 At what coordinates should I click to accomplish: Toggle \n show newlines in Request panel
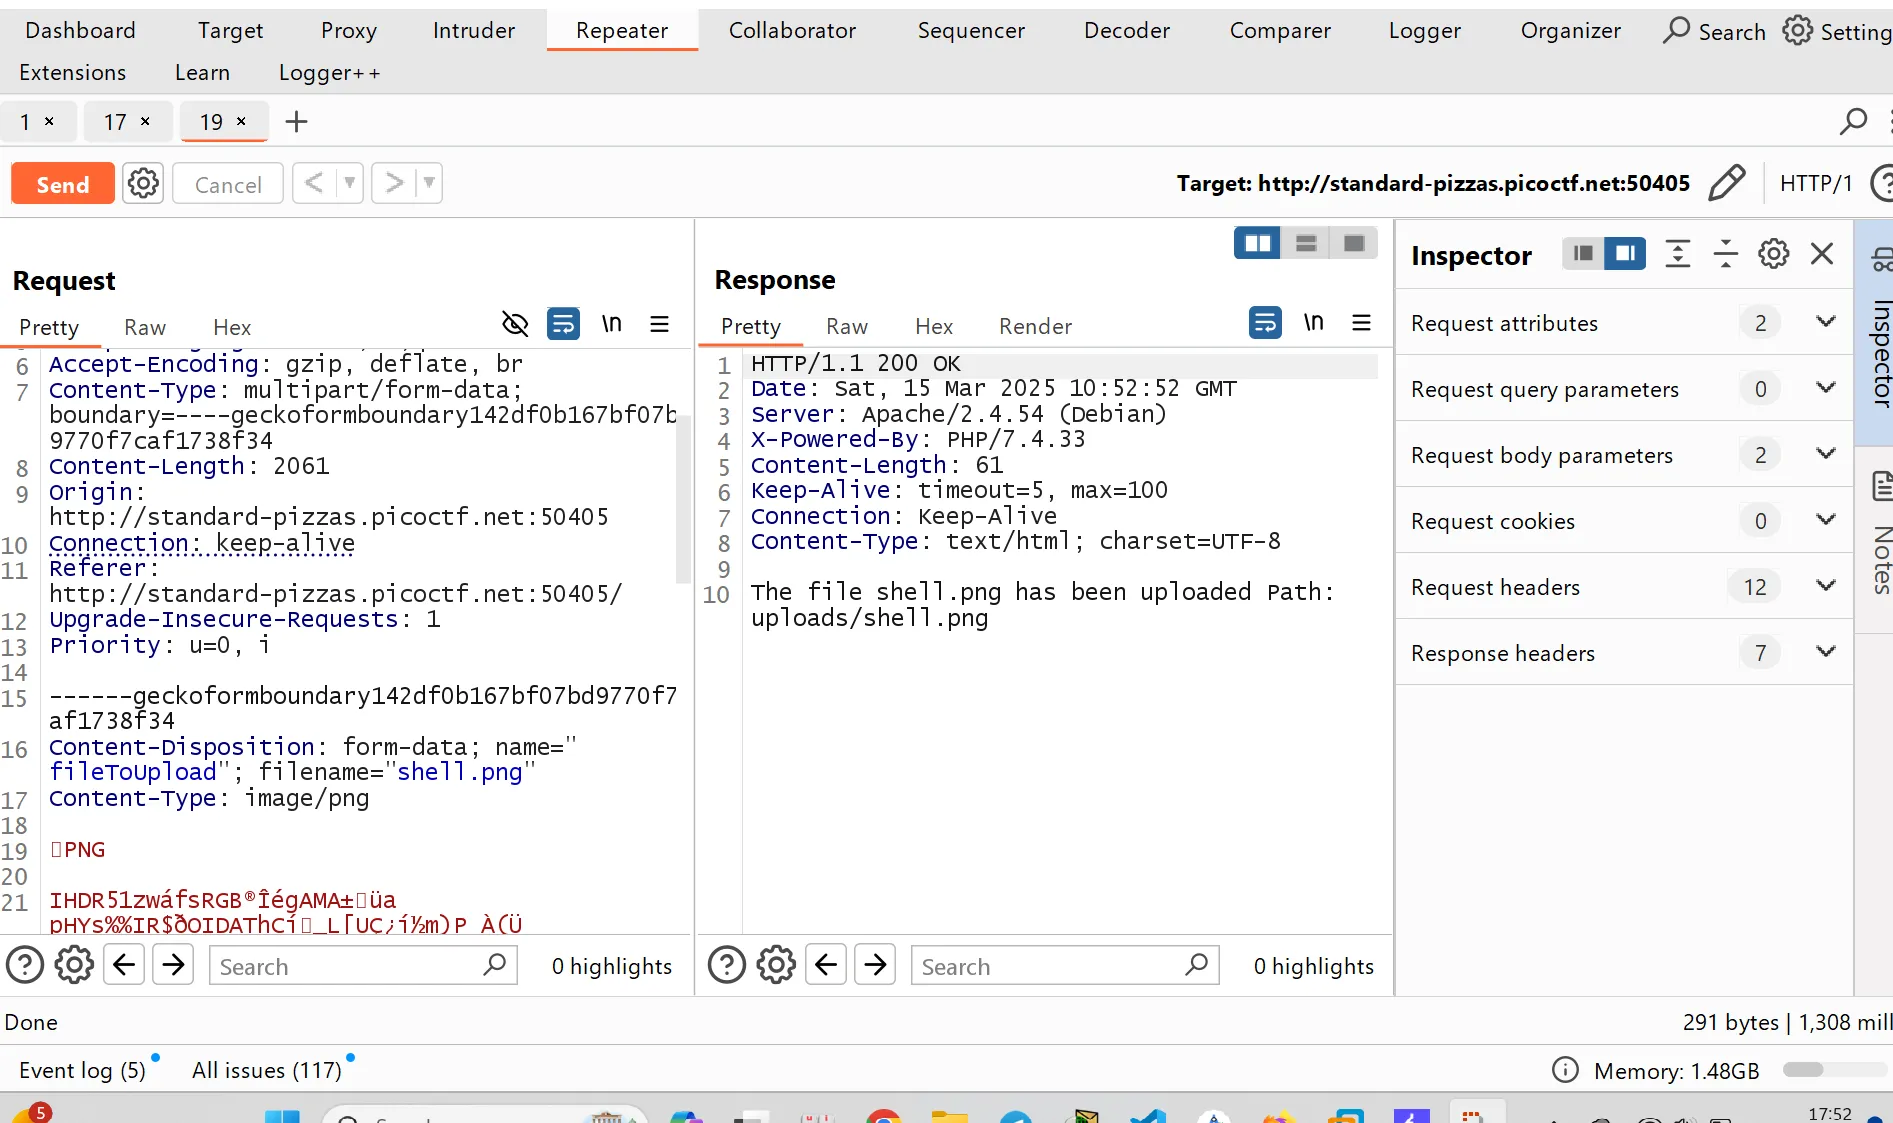pos(611,324)
